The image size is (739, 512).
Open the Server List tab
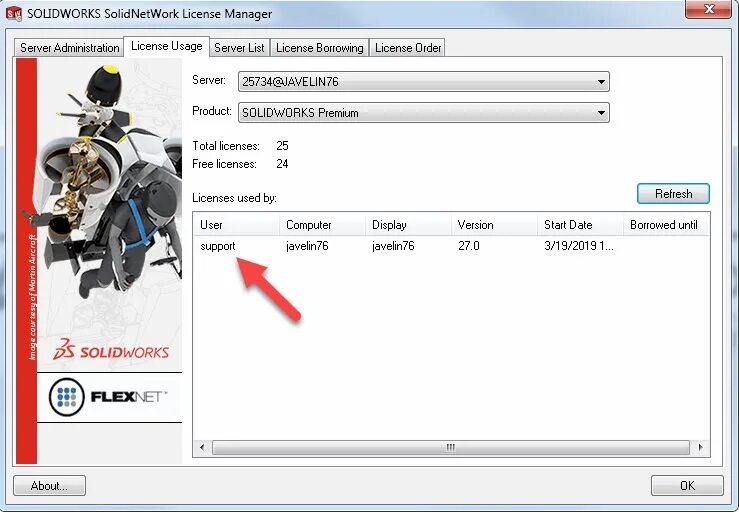click(239, 48)
